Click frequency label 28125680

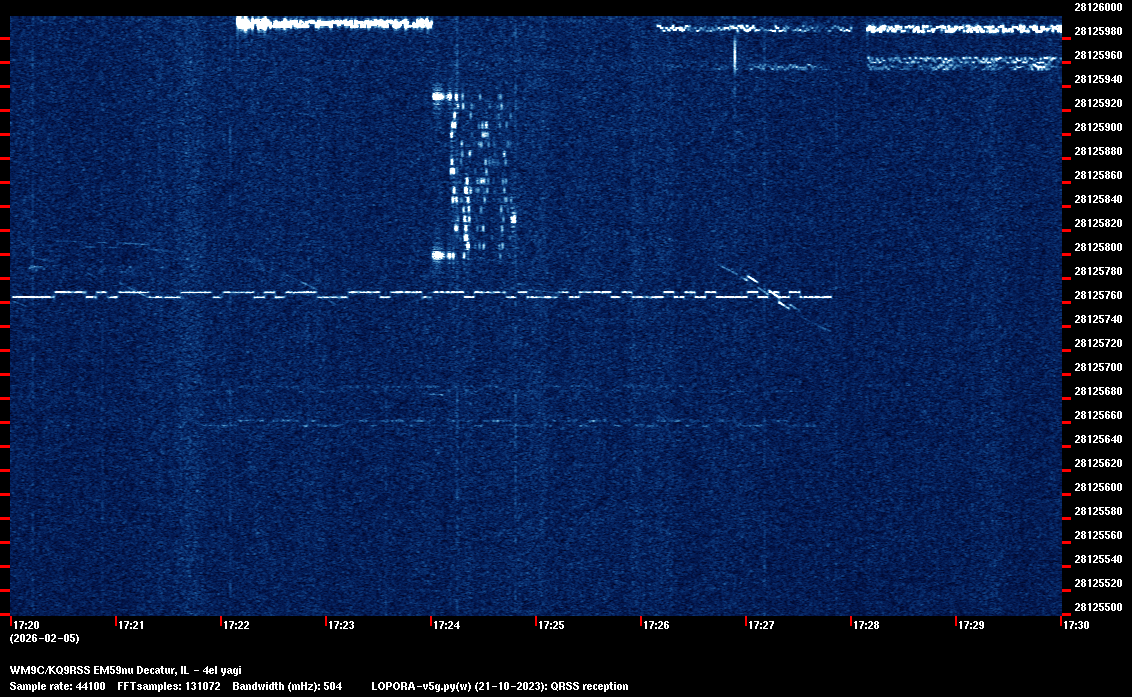pos(1098,391)
